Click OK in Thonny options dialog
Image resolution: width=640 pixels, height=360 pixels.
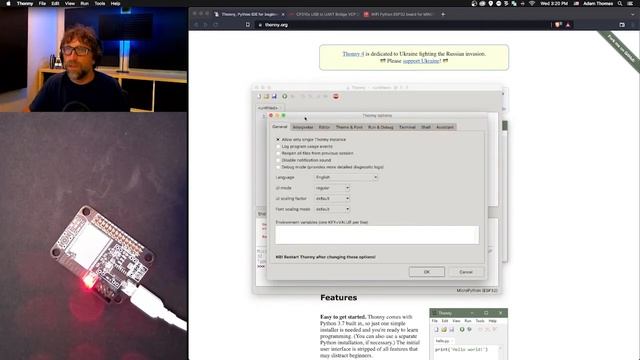(427, 272)
